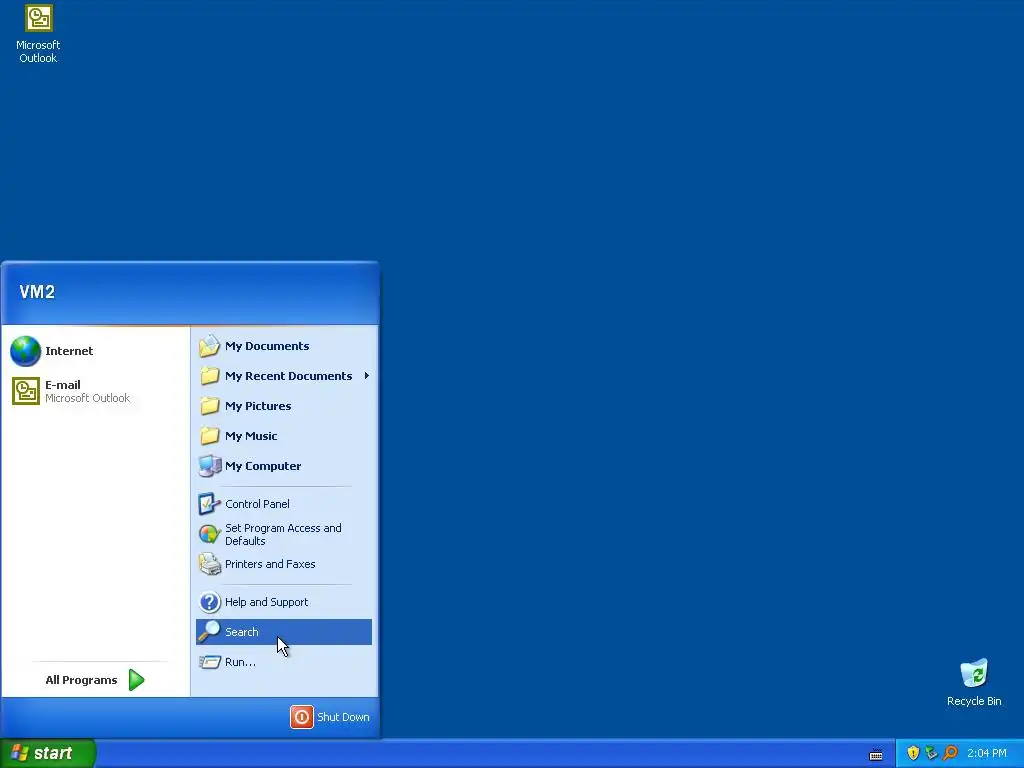Select the Microsoft Outlook desktop icon
The width and height of the screenshot is (1024, 768).
coord(38,34)
